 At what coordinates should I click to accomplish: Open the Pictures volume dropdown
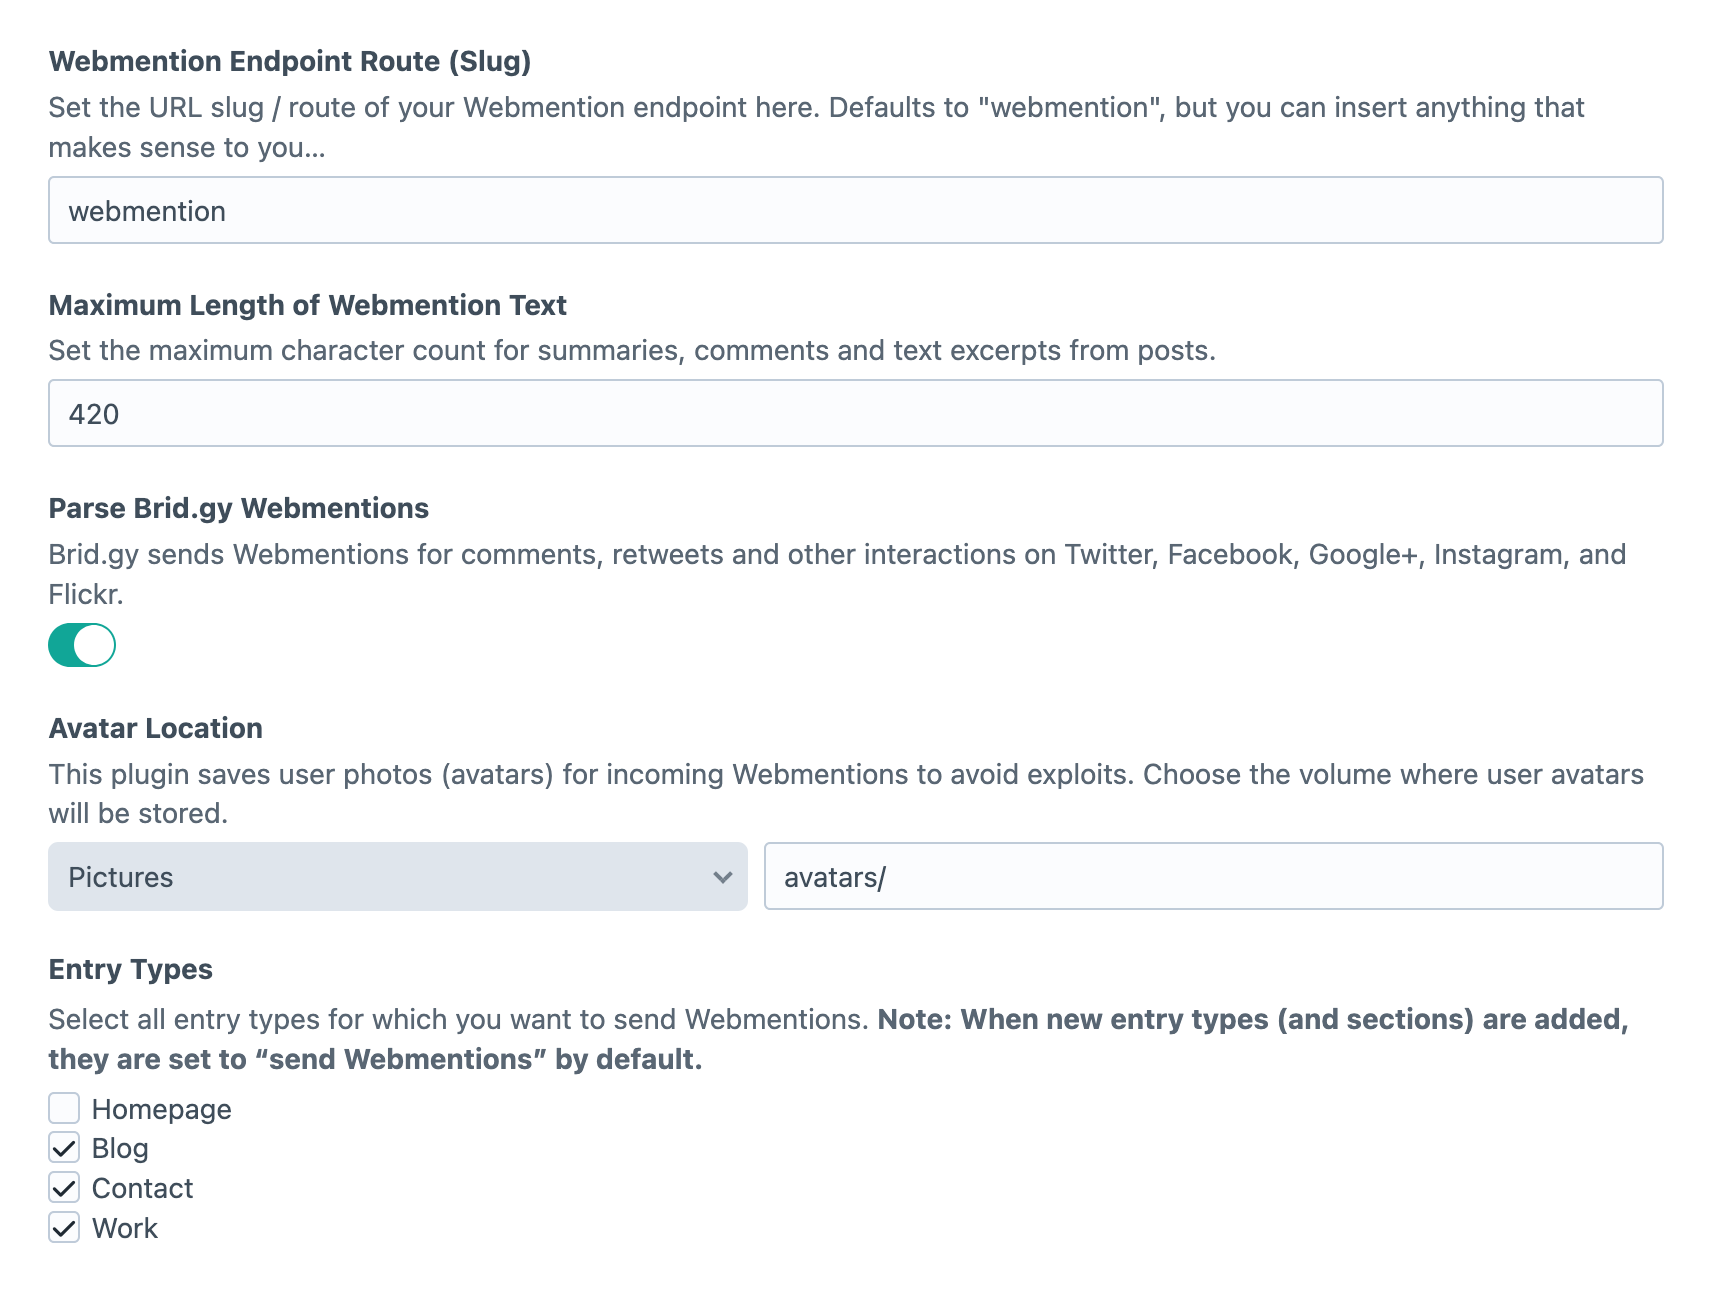click(397, 877)
